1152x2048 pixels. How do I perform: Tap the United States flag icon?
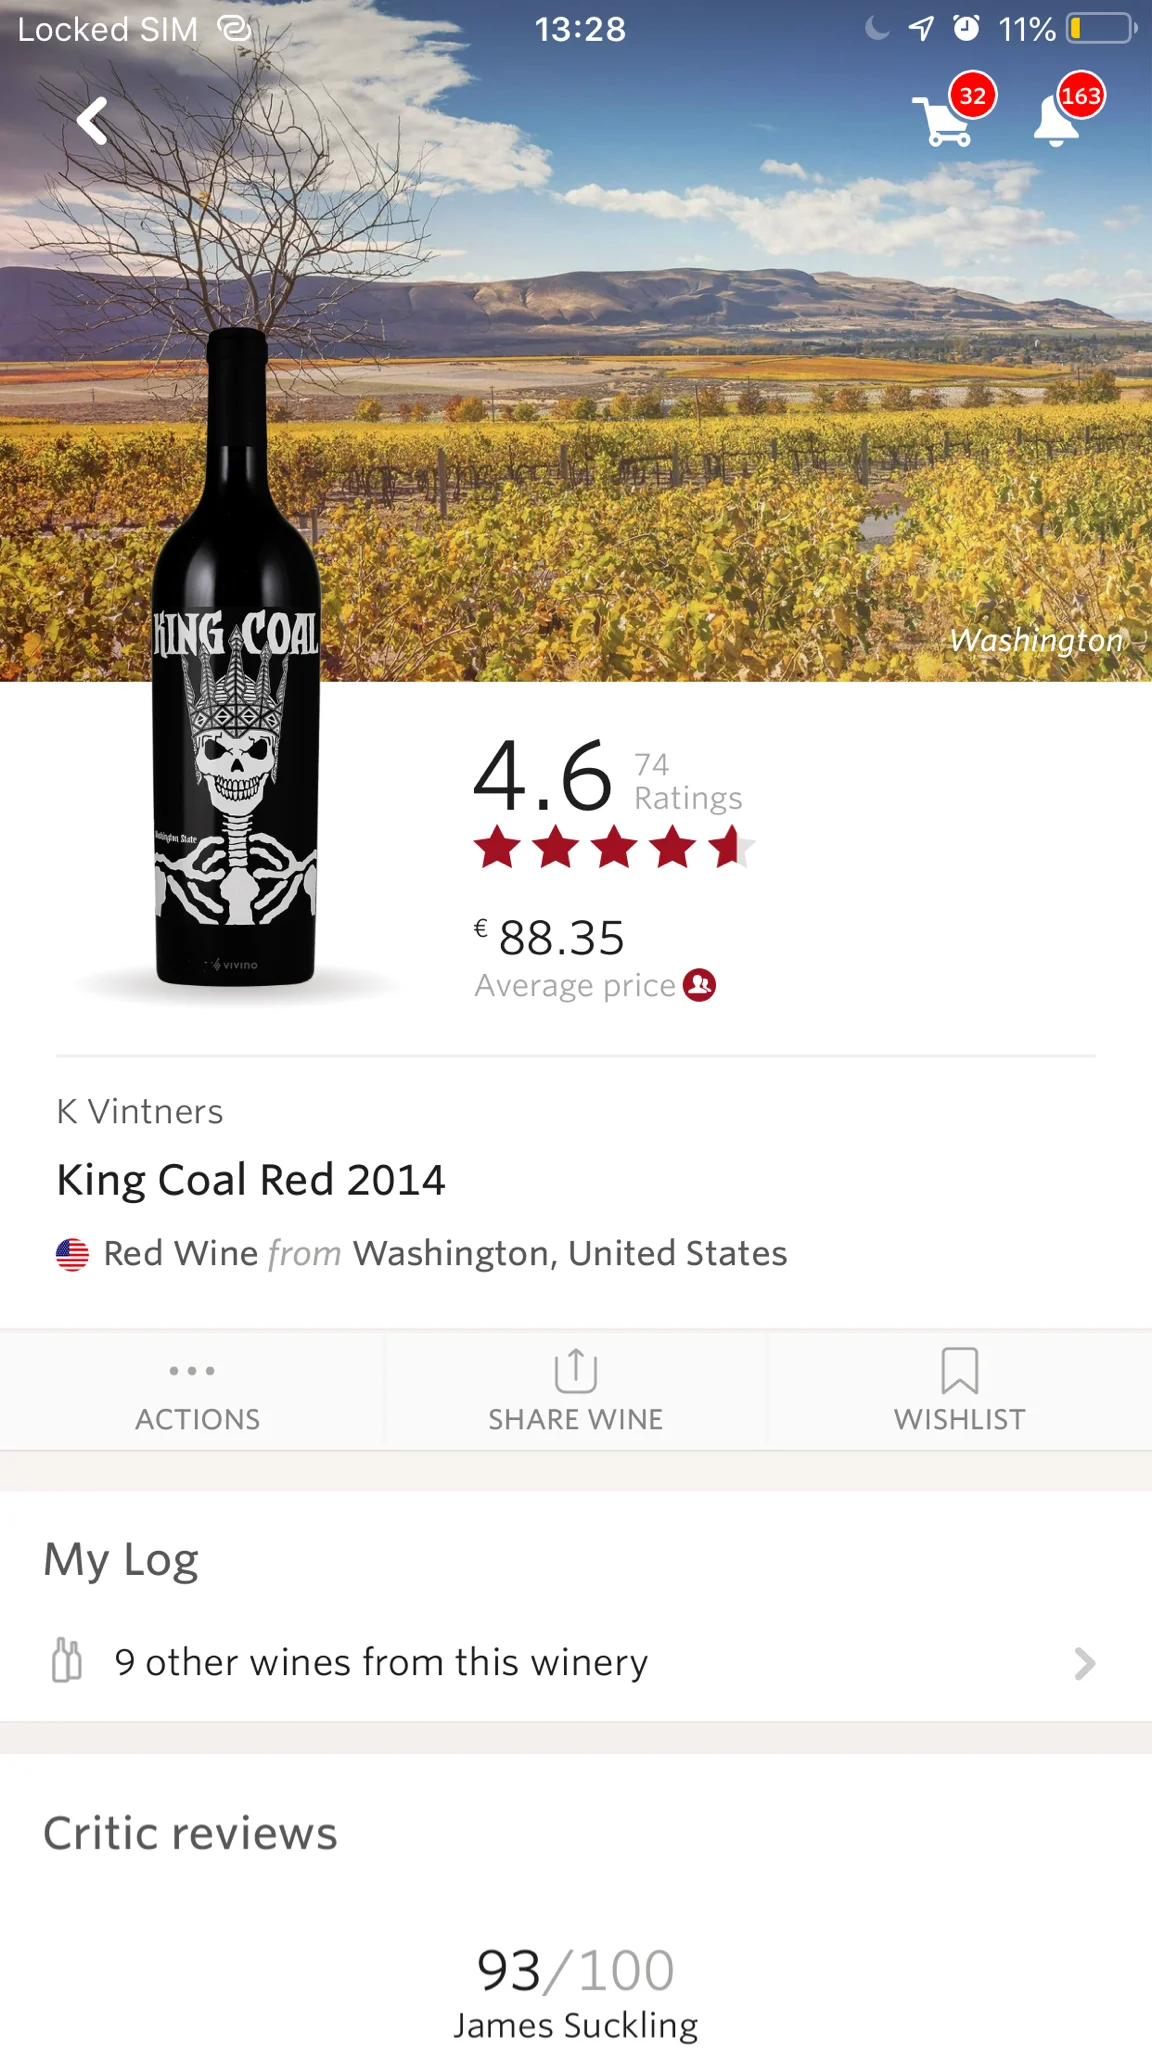[72, 1254]
